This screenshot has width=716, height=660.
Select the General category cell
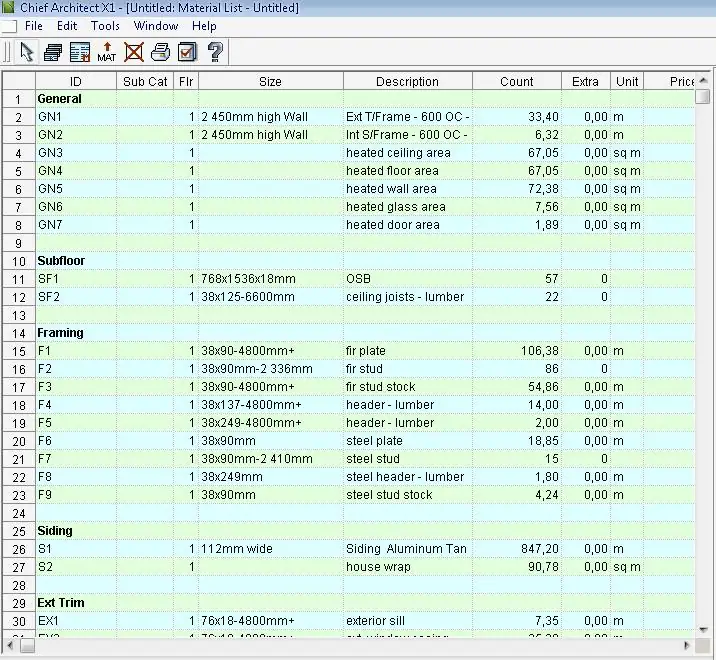coord(76,99)
